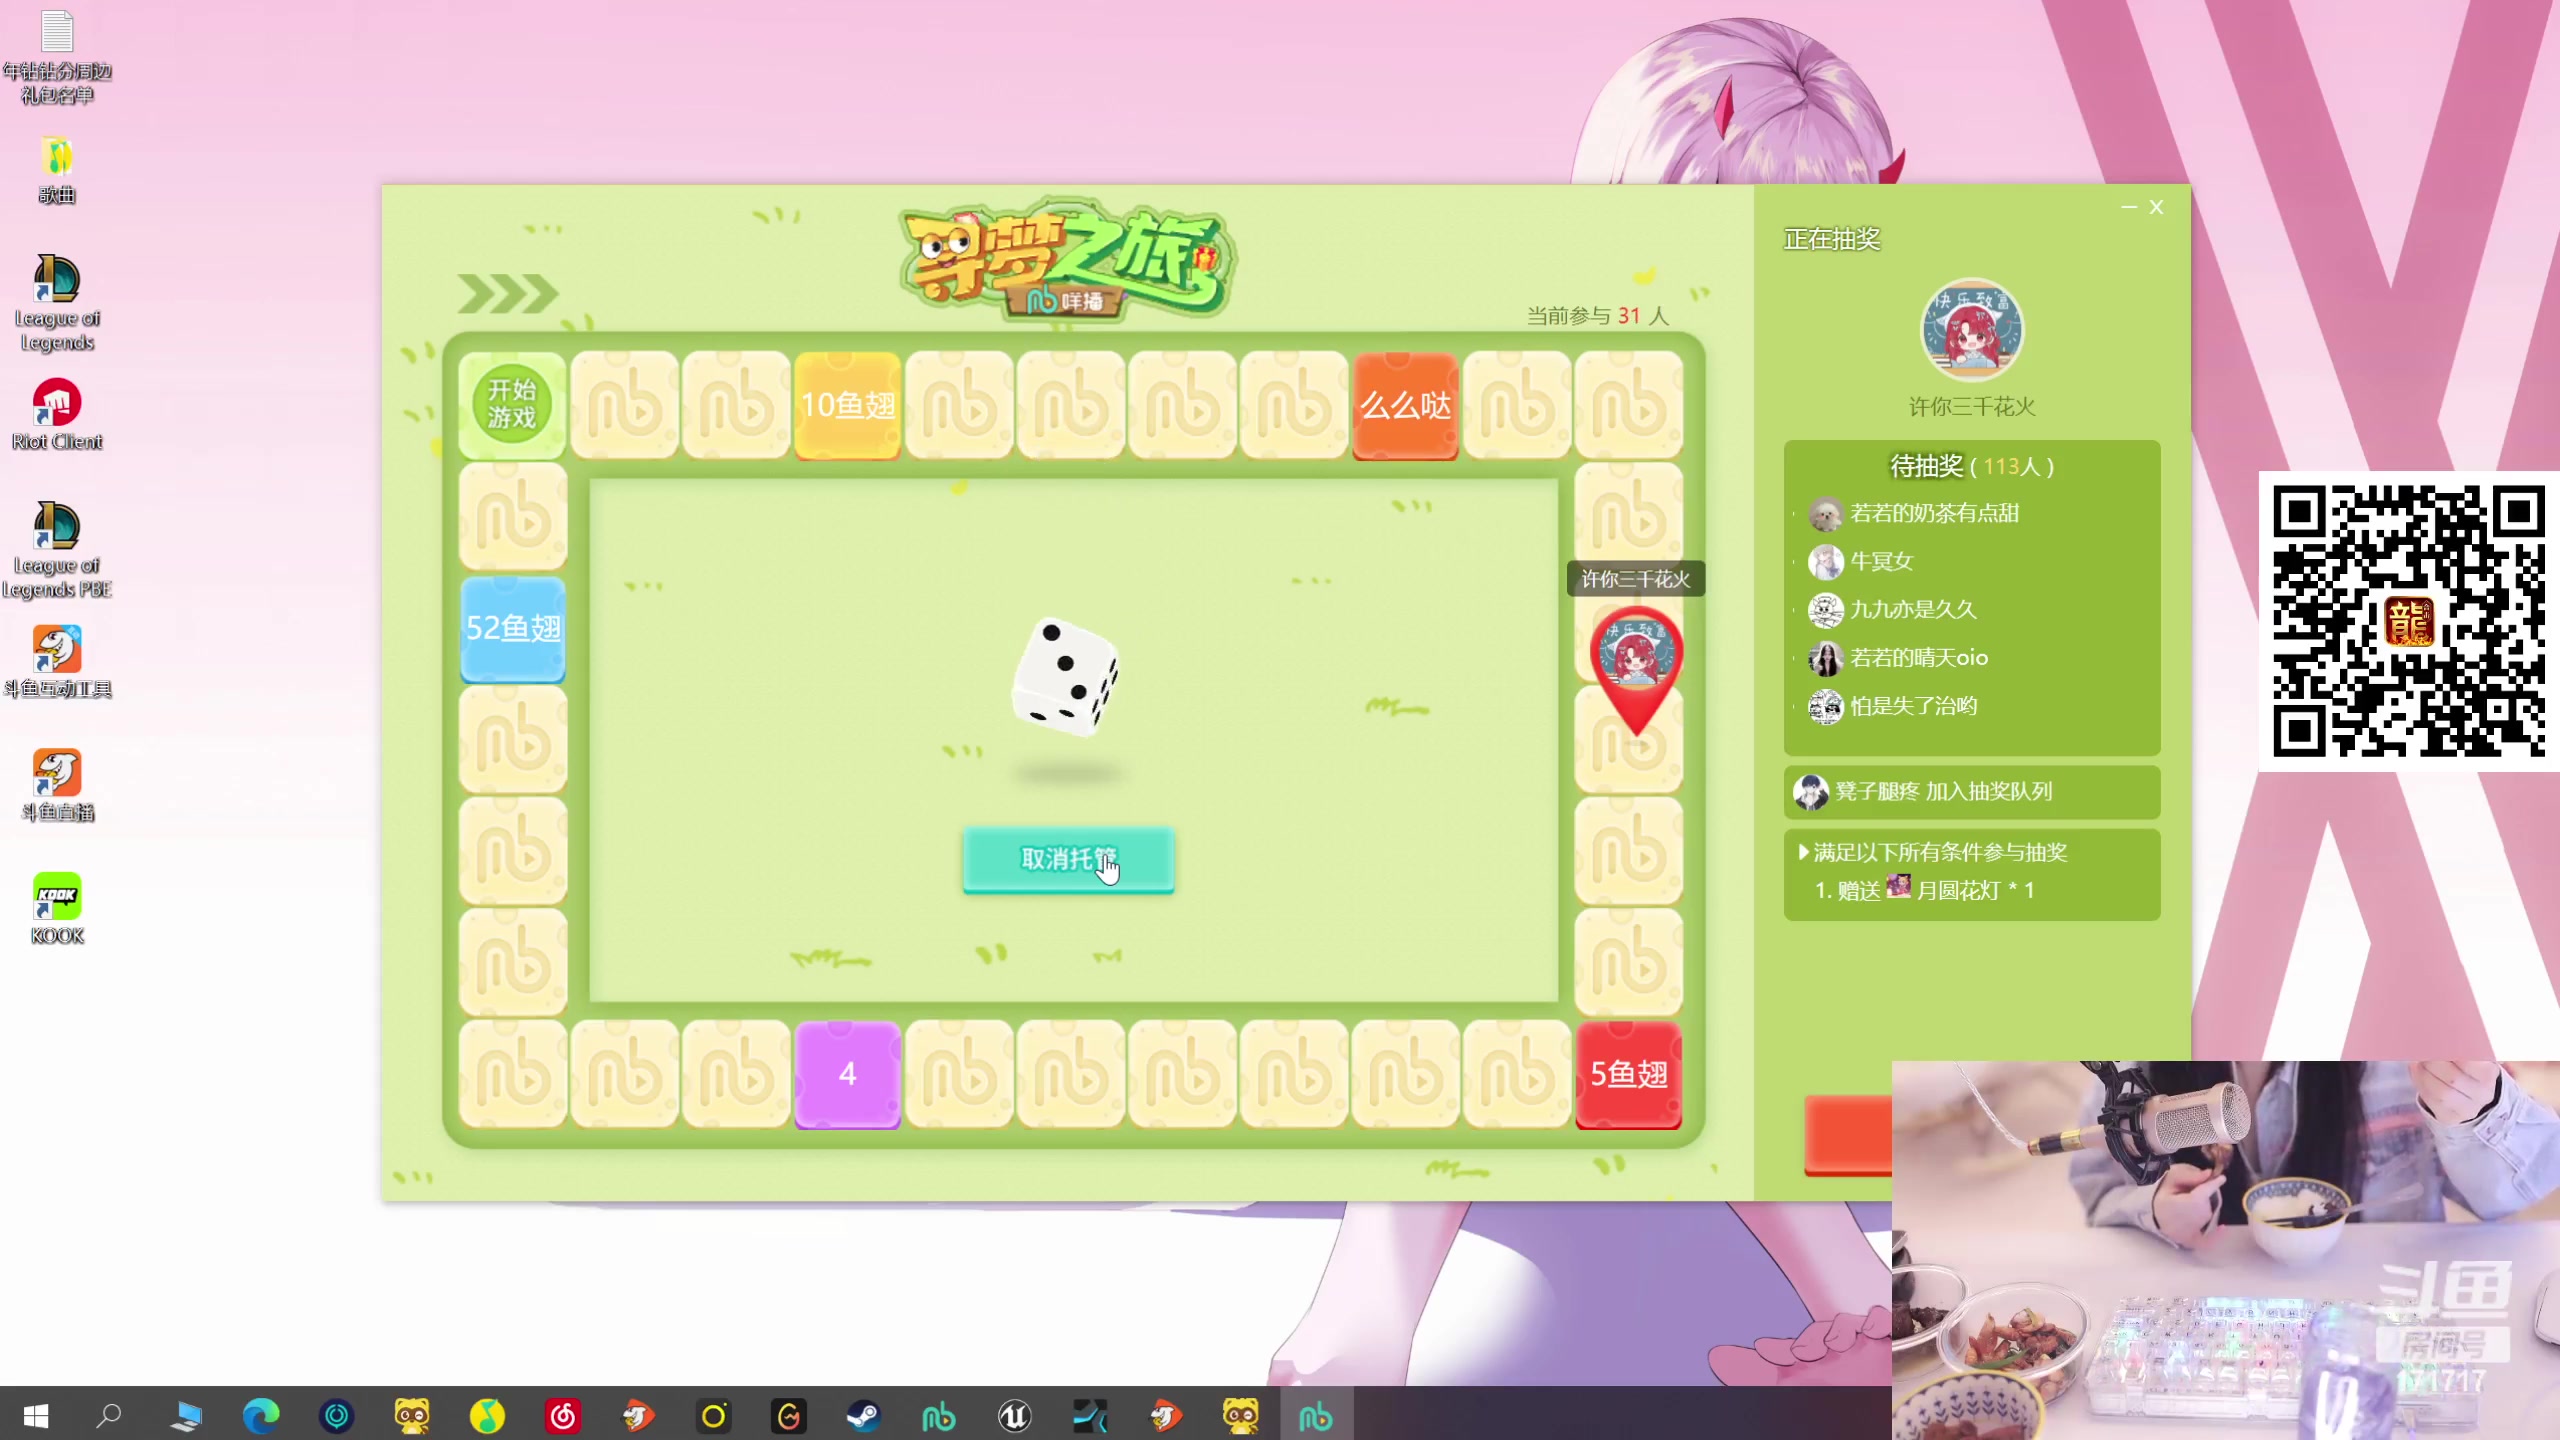Screen dimensions: 2560x1440
Task: Select 怕是失了治哟 in the waiting list
Action: [x=1912, y=706]
